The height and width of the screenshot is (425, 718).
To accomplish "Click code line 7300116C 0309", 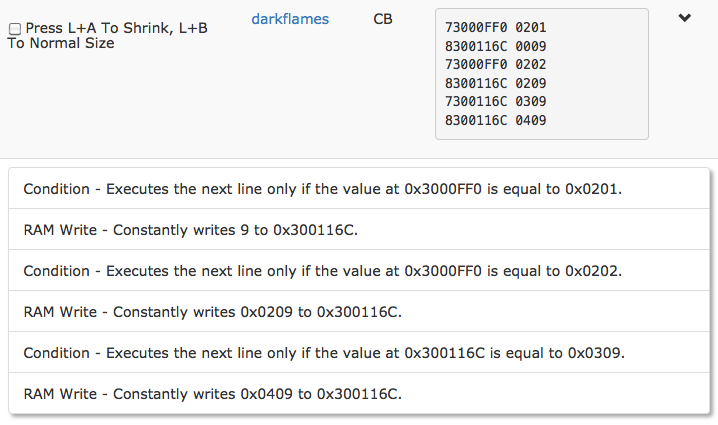I will click(x=495, y=103).
